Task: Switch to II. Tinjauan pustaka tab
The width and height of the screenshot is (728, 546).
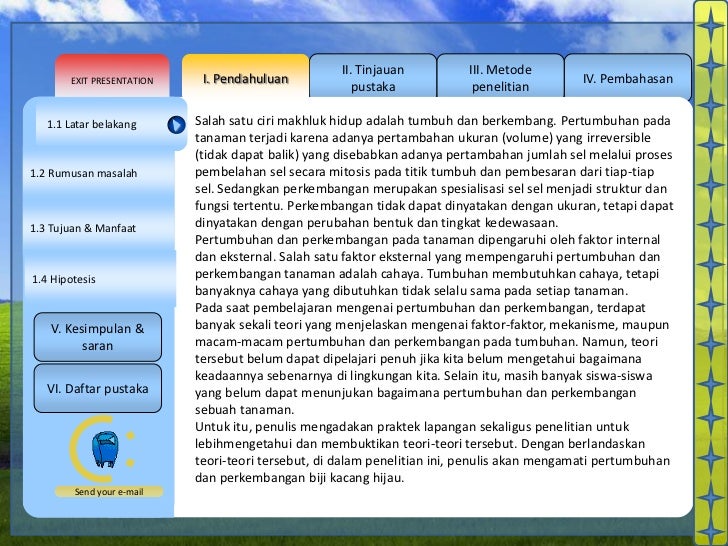Action: click(x=373, y=76)
